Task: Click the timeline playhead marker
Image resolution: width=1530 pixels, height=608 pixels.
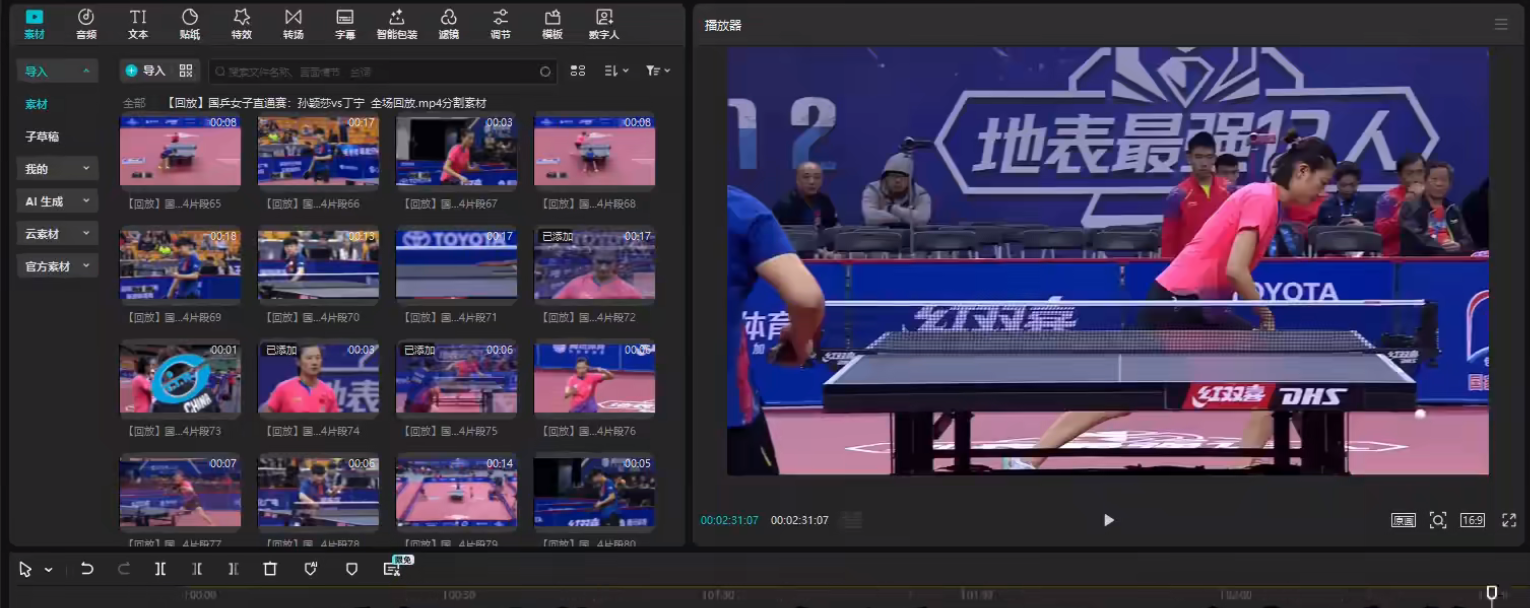Action: click(1491, 593)
